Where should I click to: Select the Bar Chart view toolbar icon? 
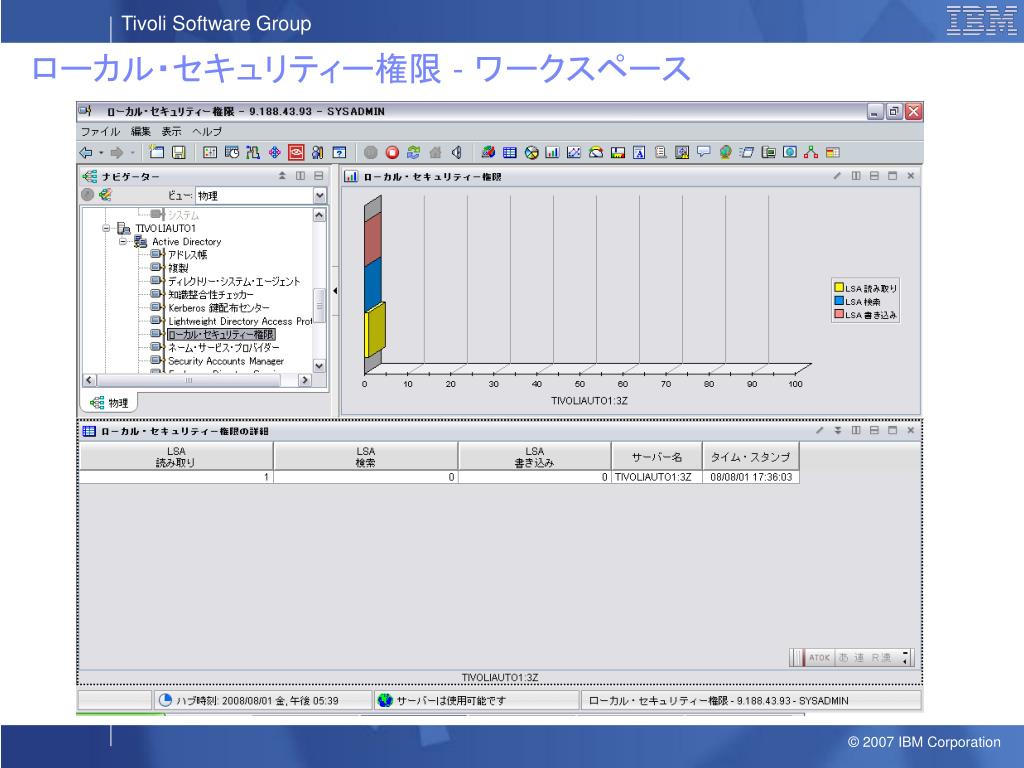point(552,152)
